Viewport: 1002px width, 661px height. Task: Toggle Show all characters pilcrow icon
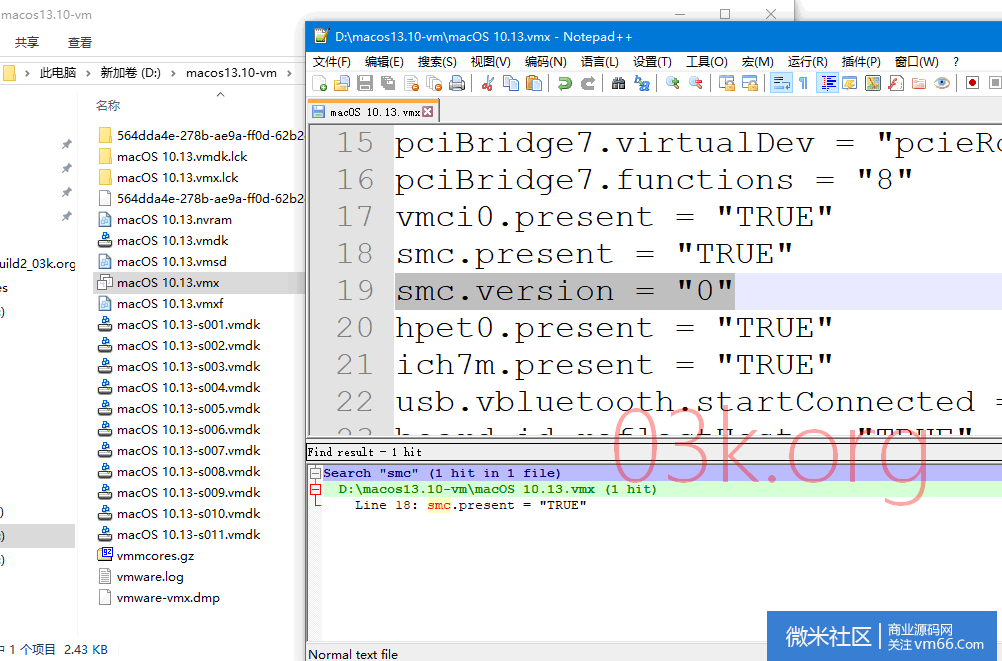point(804,83)
